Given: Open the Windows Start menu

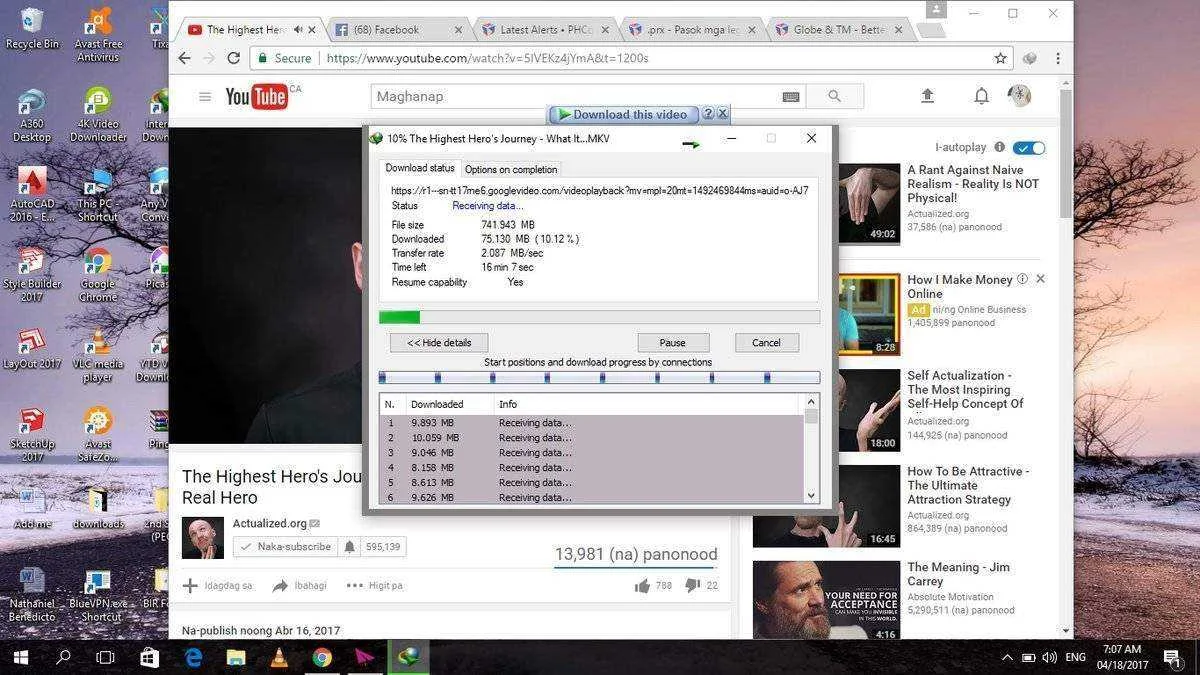Looking at the screenshot, I should click(x=21, y=657).
